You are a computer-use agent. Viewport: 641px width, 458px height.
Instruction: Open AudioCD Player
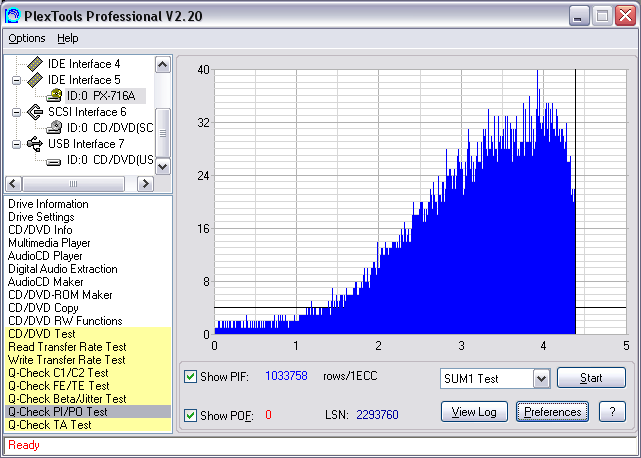coord(45,256)
